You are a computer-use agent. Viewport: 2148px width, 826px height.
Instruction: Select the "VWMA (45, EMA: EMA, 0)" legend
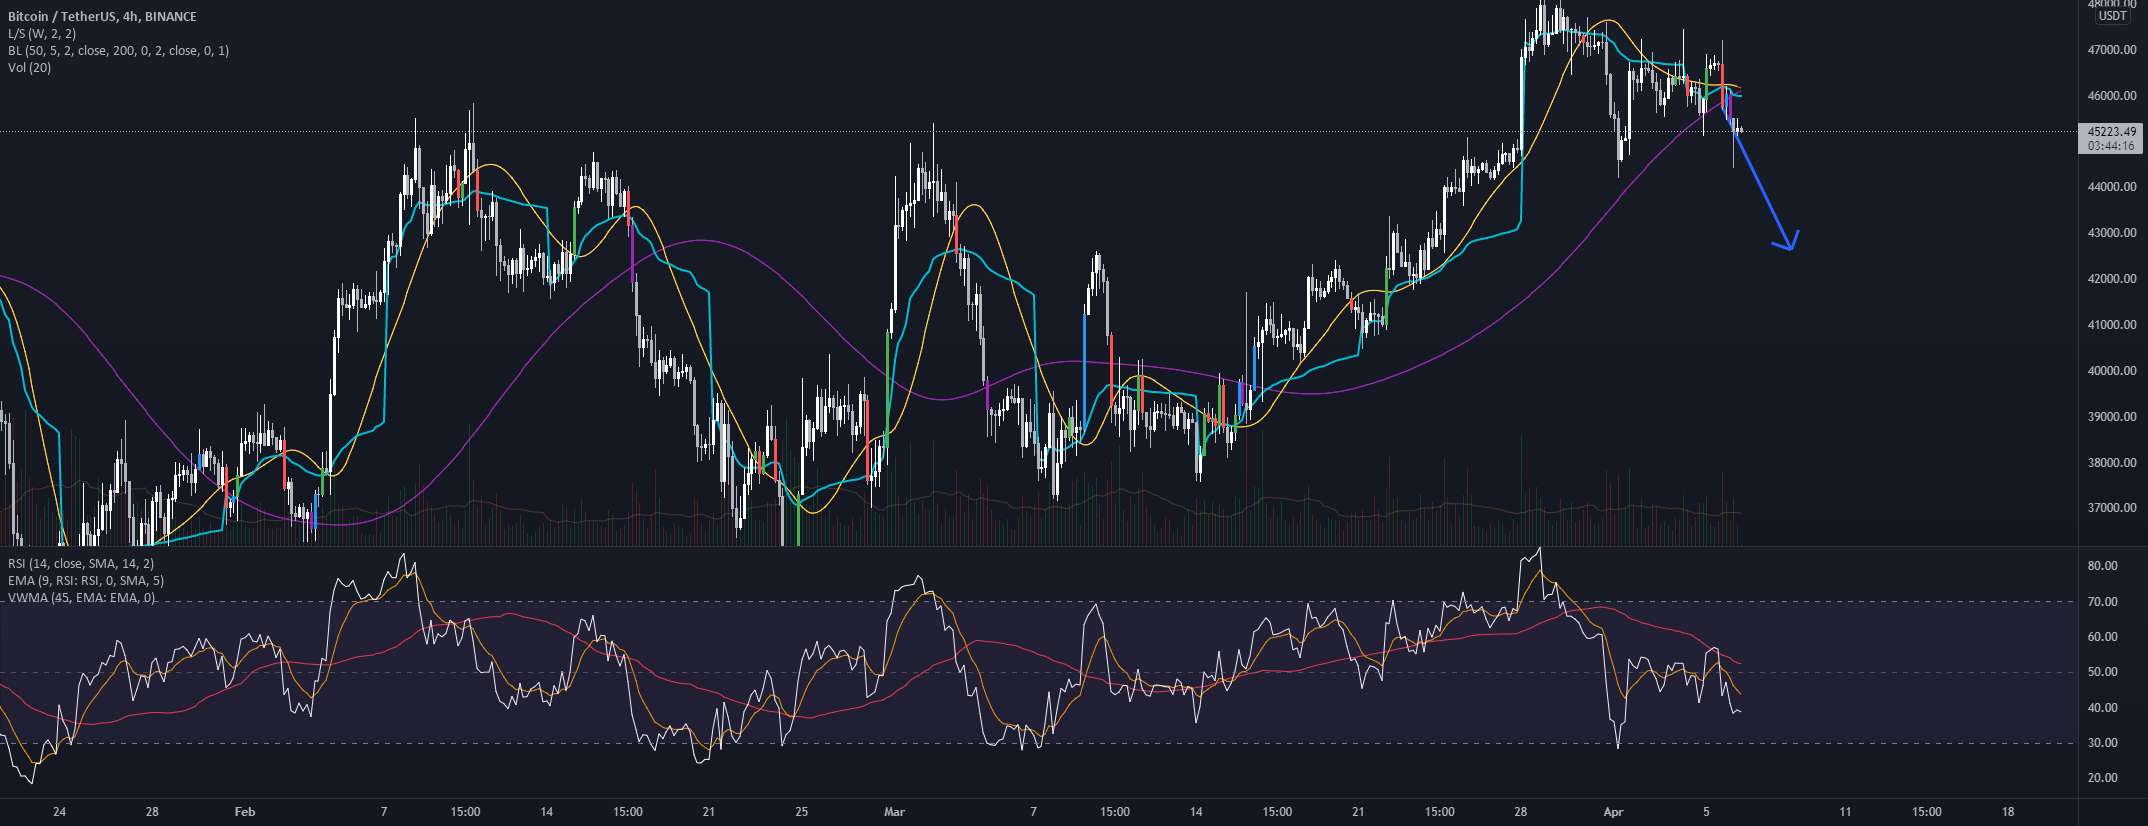coord(81,598)
